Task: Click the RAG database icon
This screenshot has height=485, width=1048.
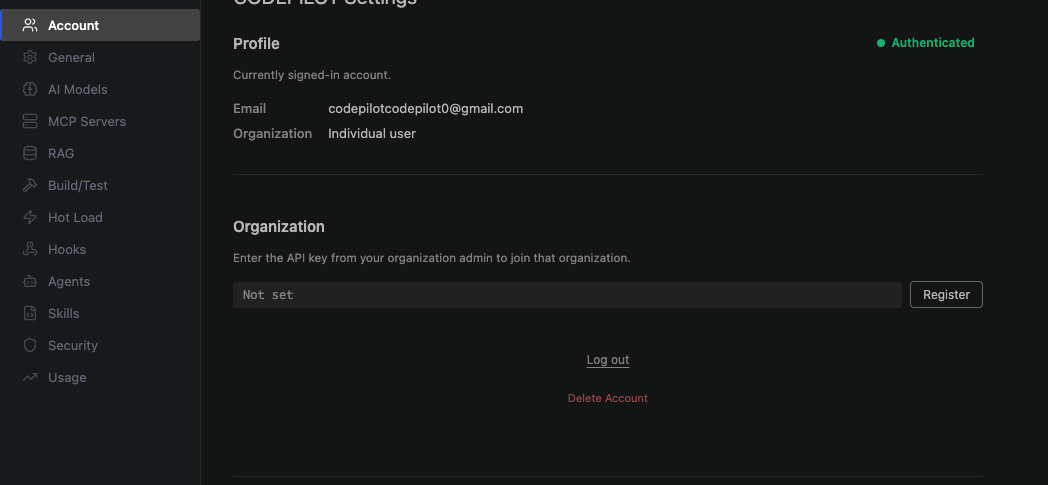Action: click(x=29, y=154)
